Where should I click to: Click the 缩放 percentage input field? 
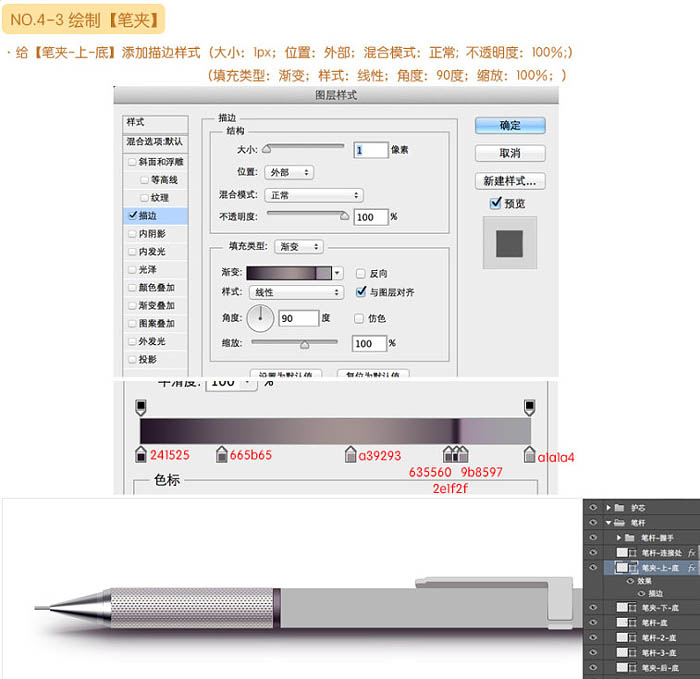pos(369,343)
